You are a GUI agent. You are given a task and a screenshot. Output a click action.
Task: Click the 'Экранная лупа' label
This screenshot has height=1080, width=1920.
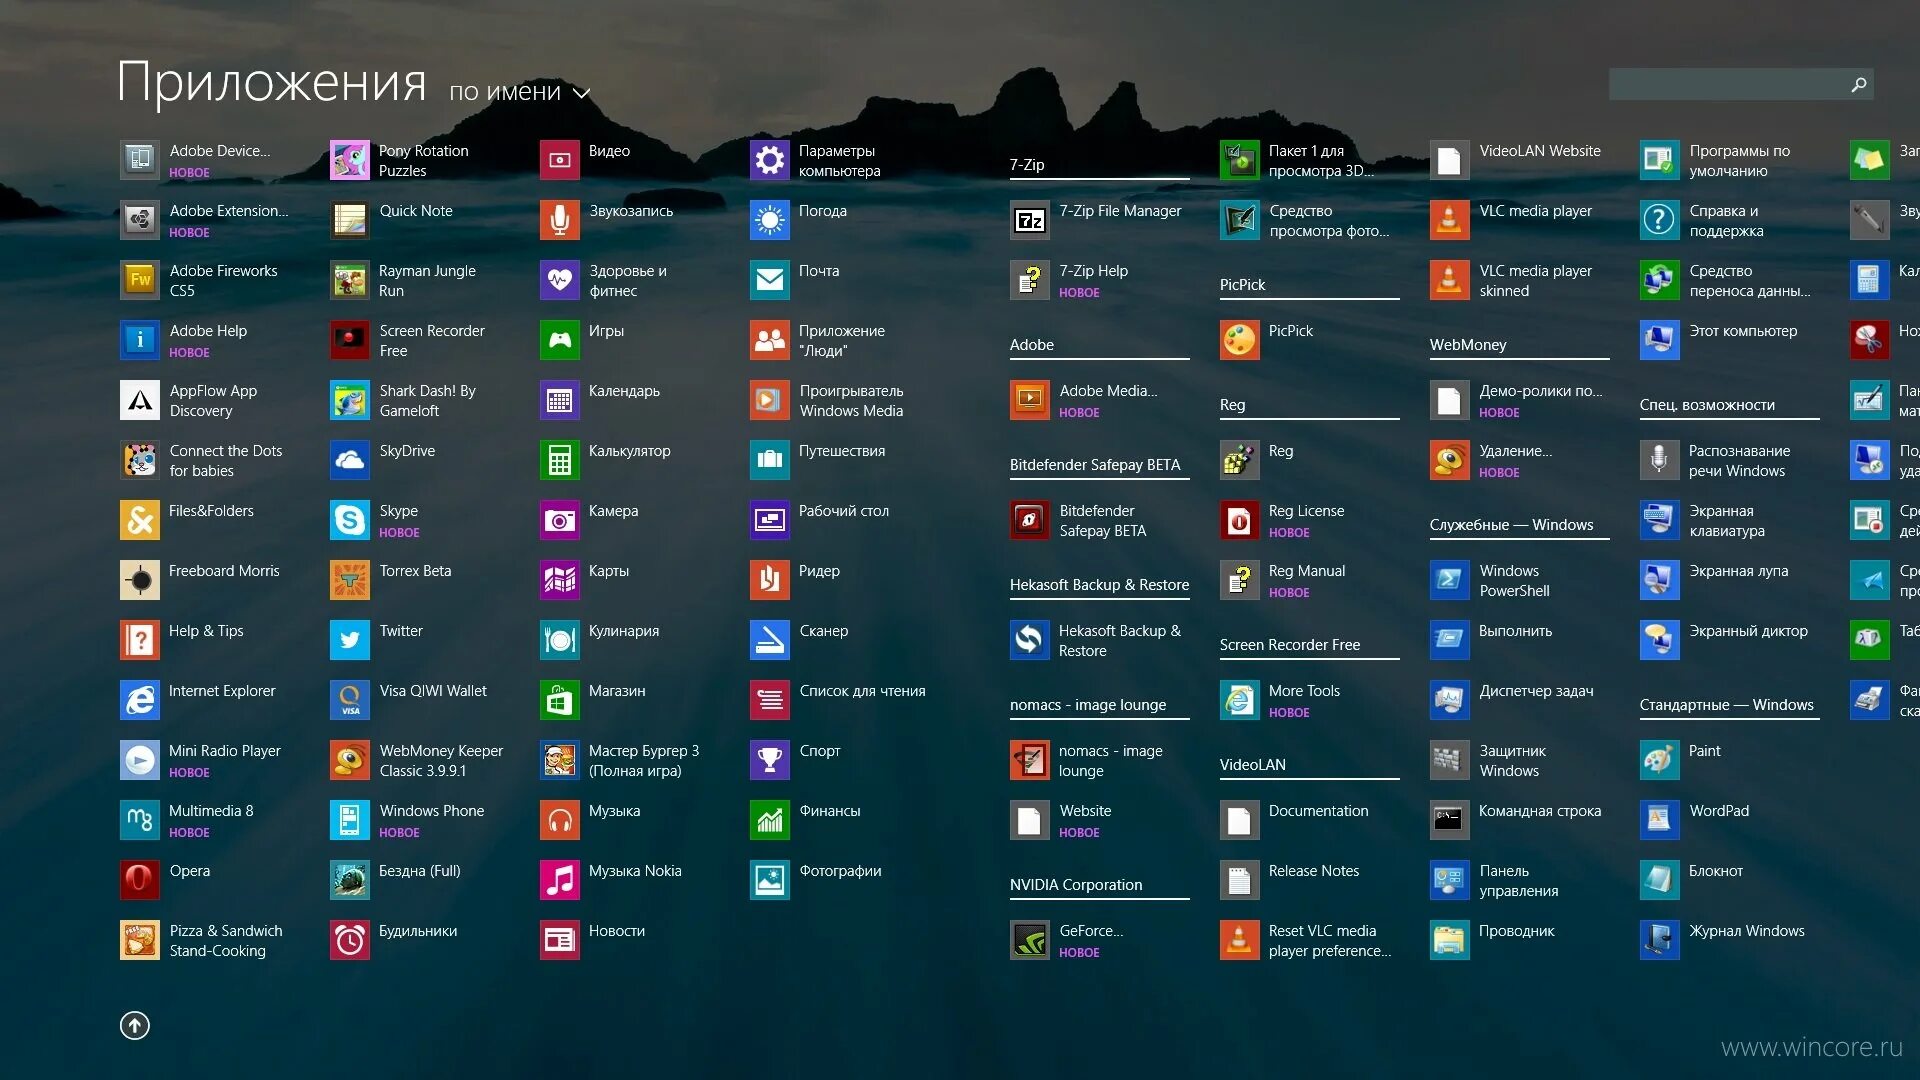(1739, 571)
